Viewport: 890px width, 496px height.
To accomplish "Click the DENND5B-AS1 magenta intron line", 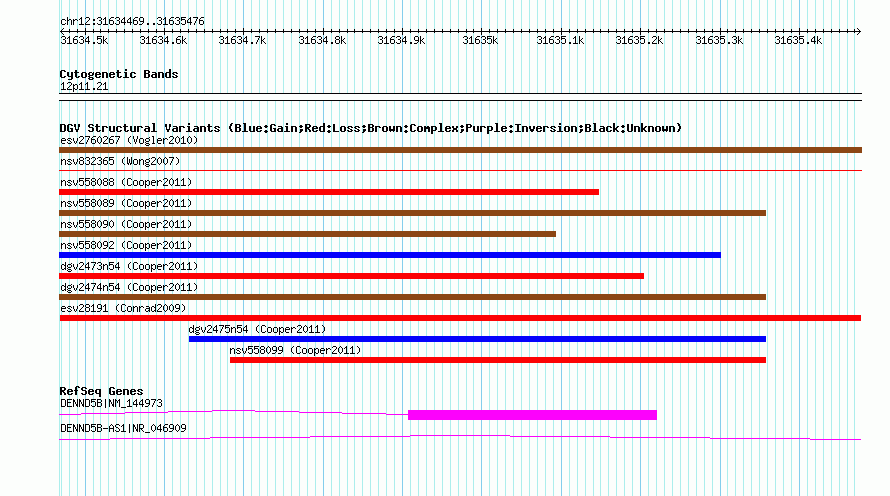I will (460, 437).
